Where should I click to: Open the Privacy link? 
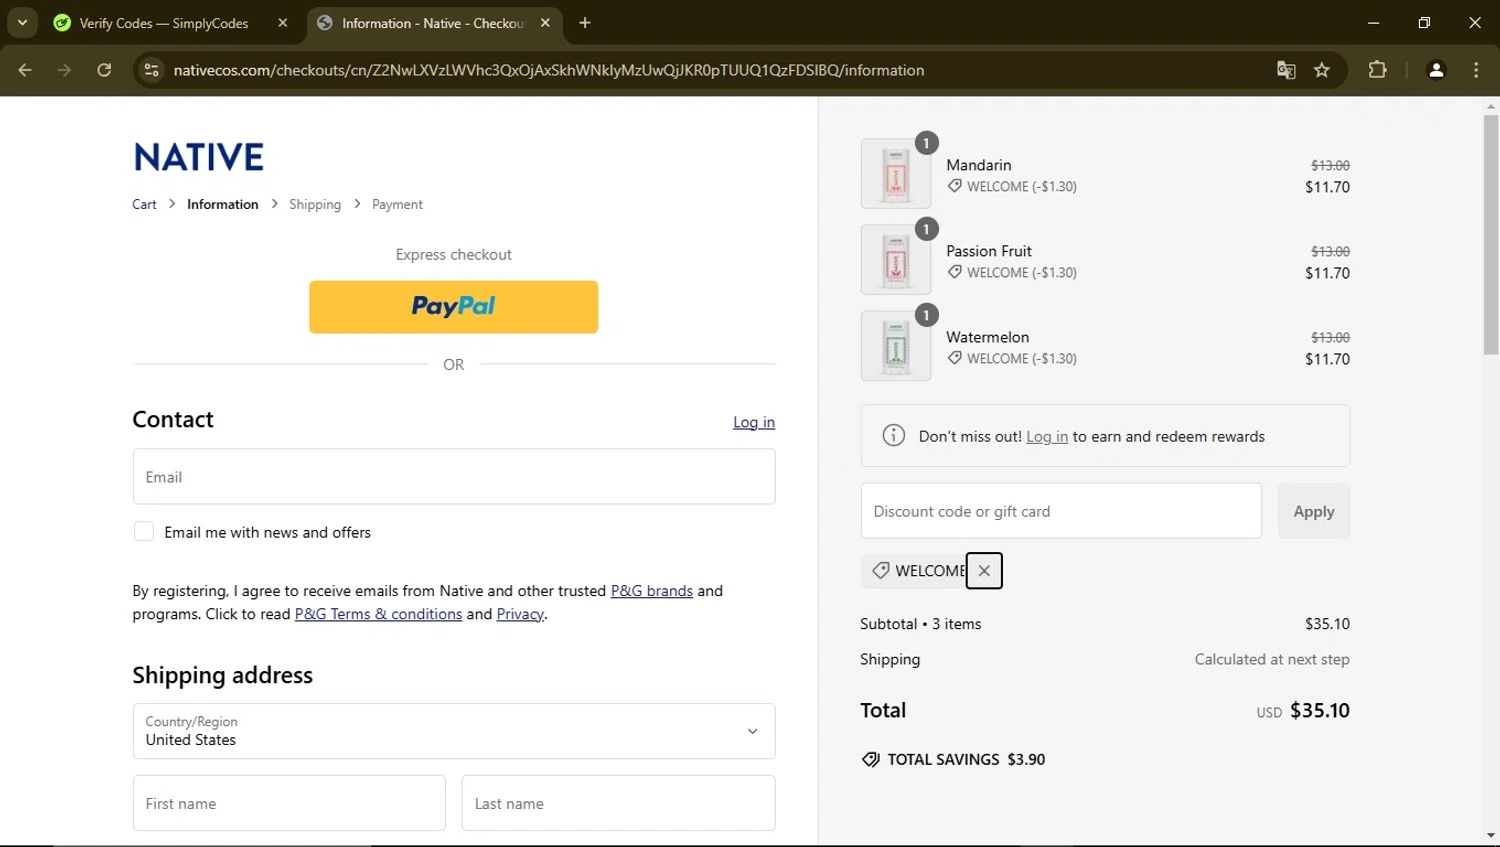point(520,614)
